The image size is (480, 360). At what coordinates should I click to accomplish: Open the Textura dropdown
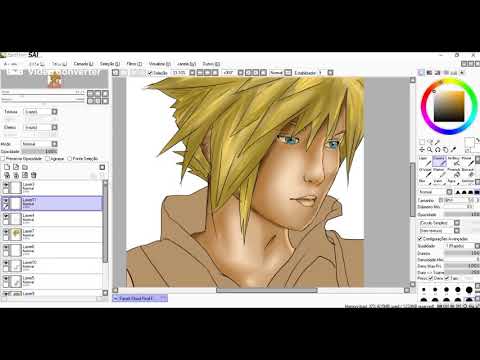coord(41,112)
